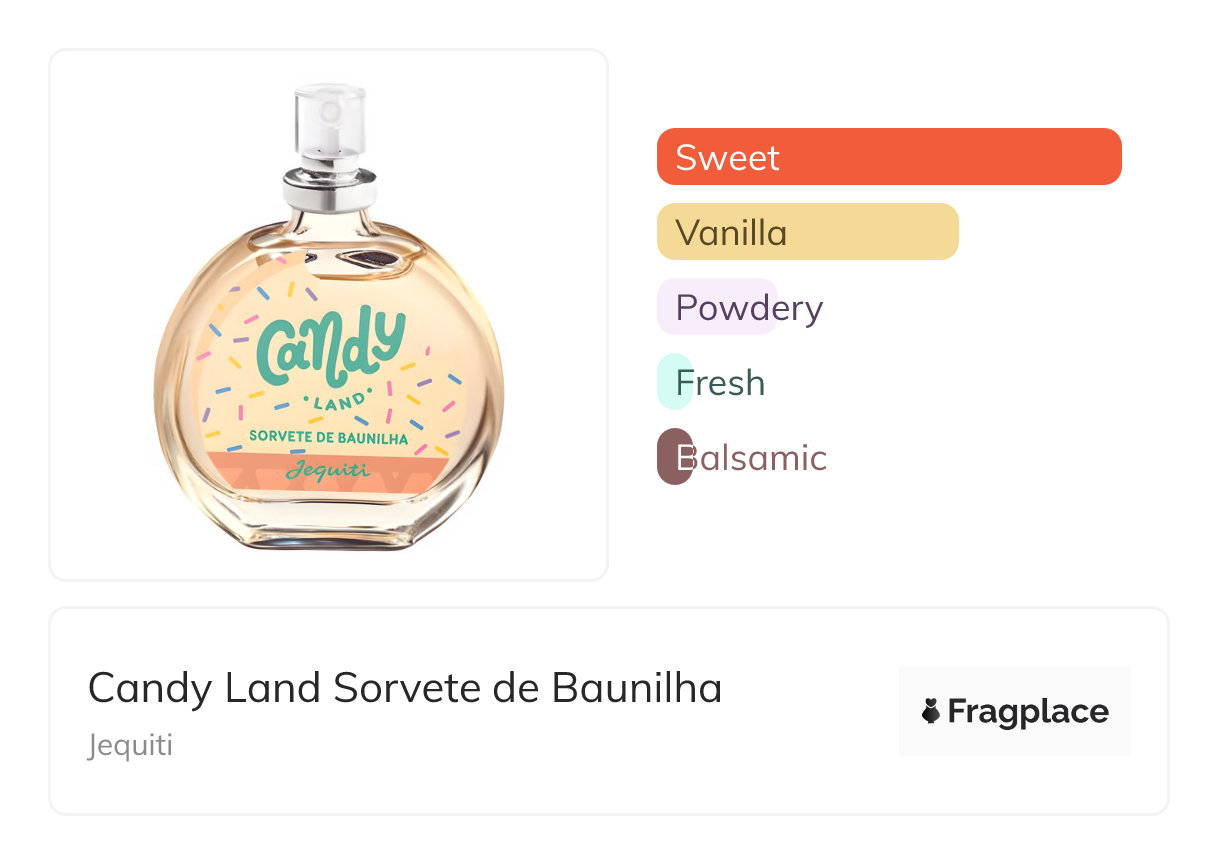Screen dimensions: 1218x864
Task: Click the Fresh accord text label
Action: coord(720,383)
